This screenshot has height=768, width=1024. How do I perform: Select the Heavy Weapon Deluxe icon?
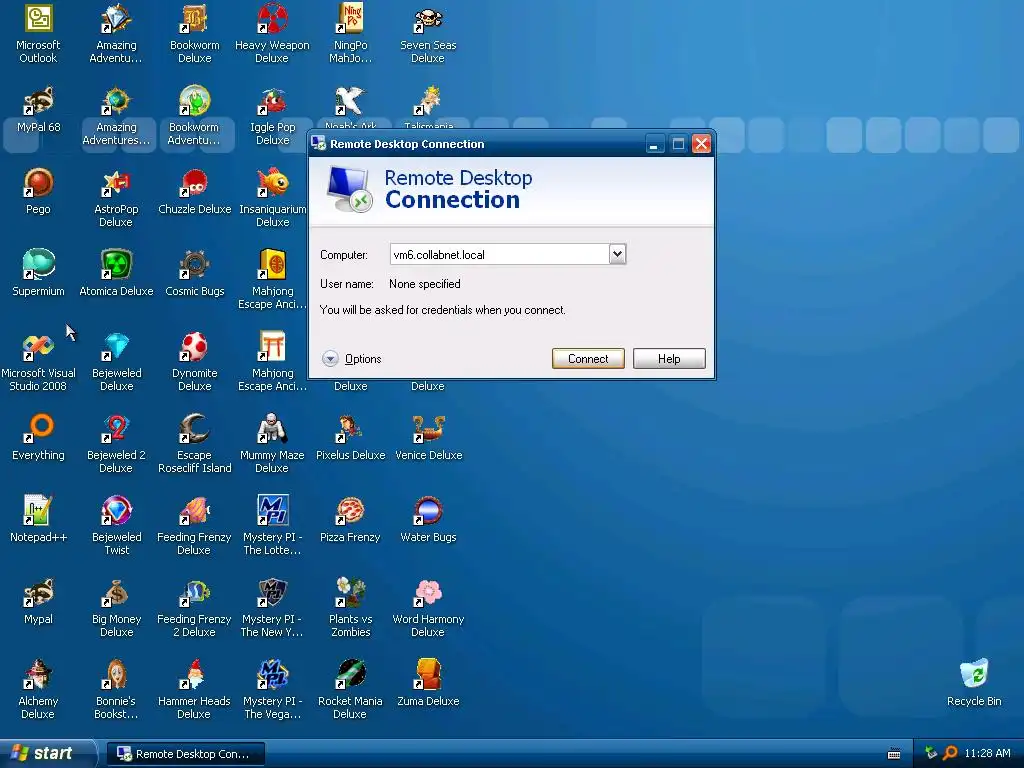click(272, 34)
